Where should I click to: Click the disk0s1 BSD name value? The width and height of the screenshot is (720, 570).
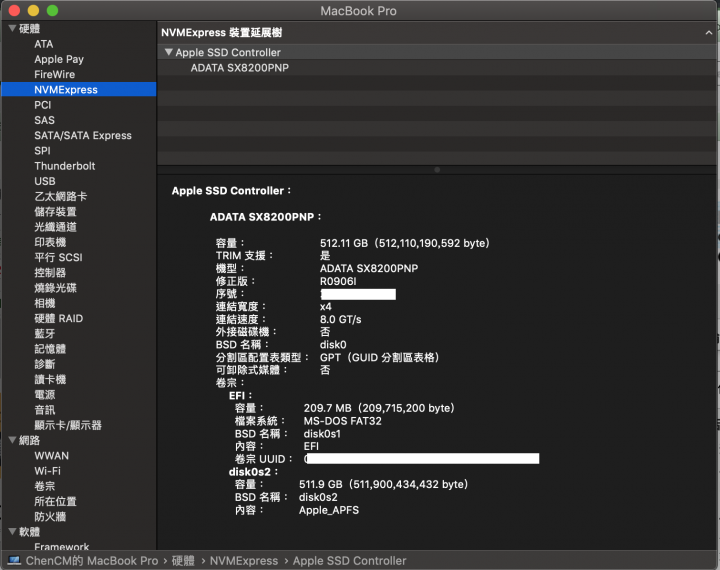[x=322, y=434]
